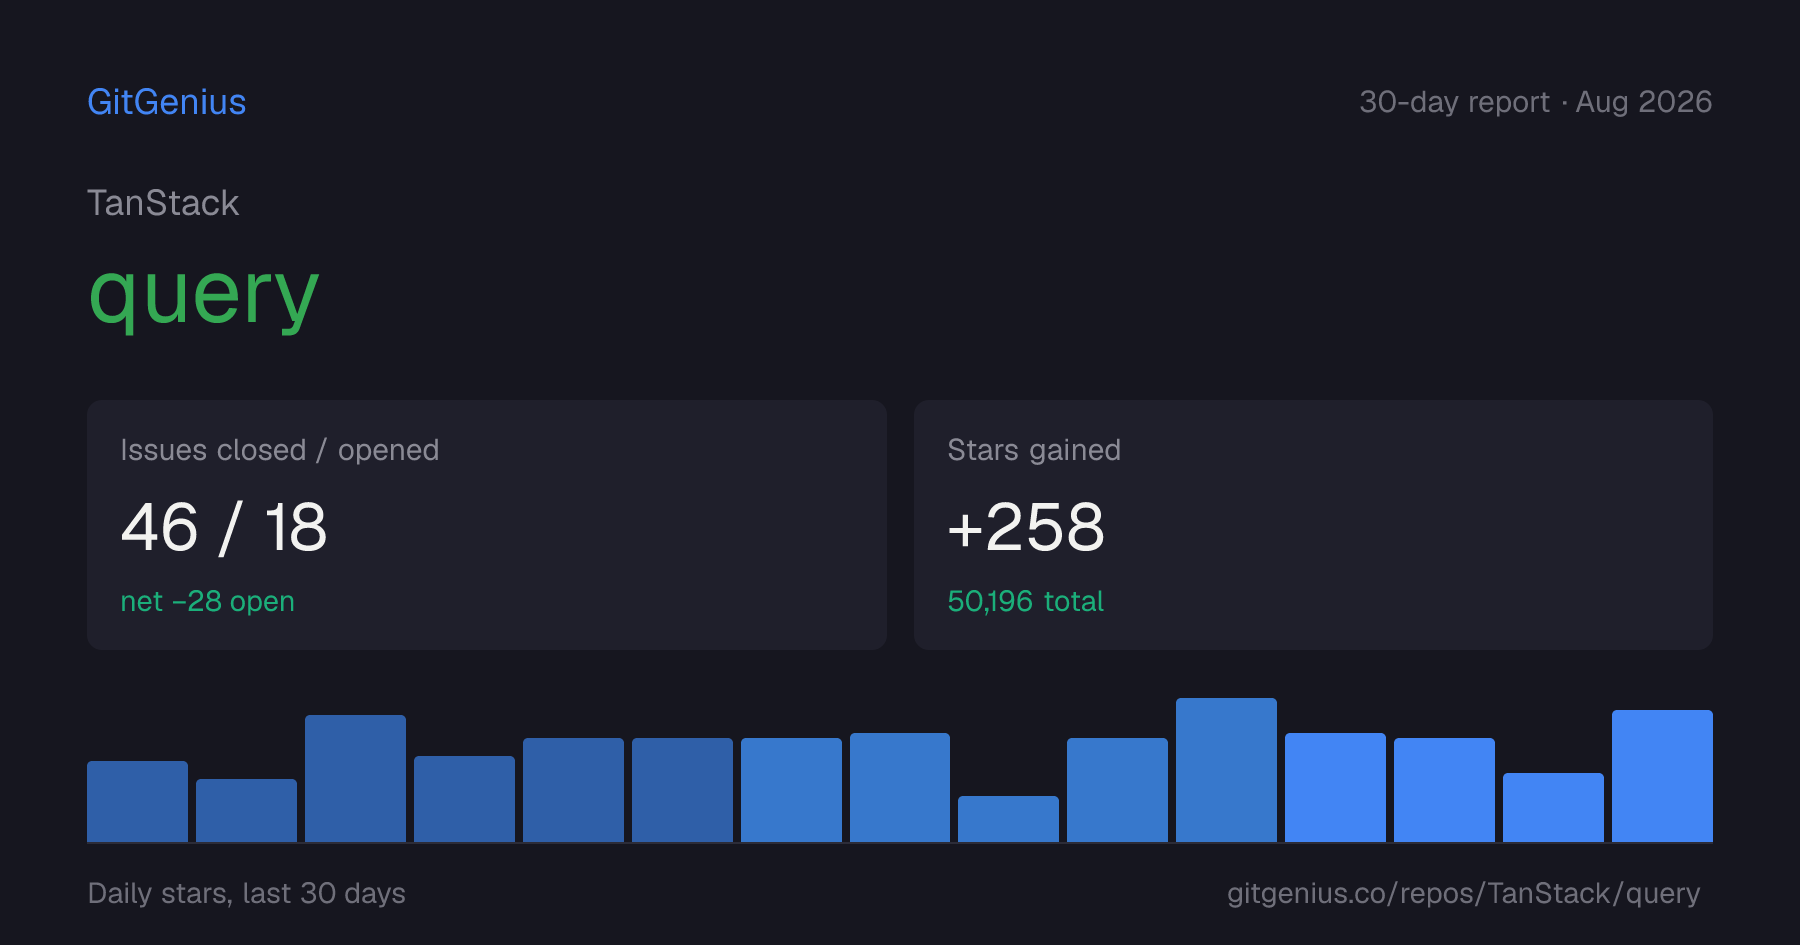Screen dimensions: 1800x945
Task: Click the "net −28 open" text
Action: click(207, 601)
